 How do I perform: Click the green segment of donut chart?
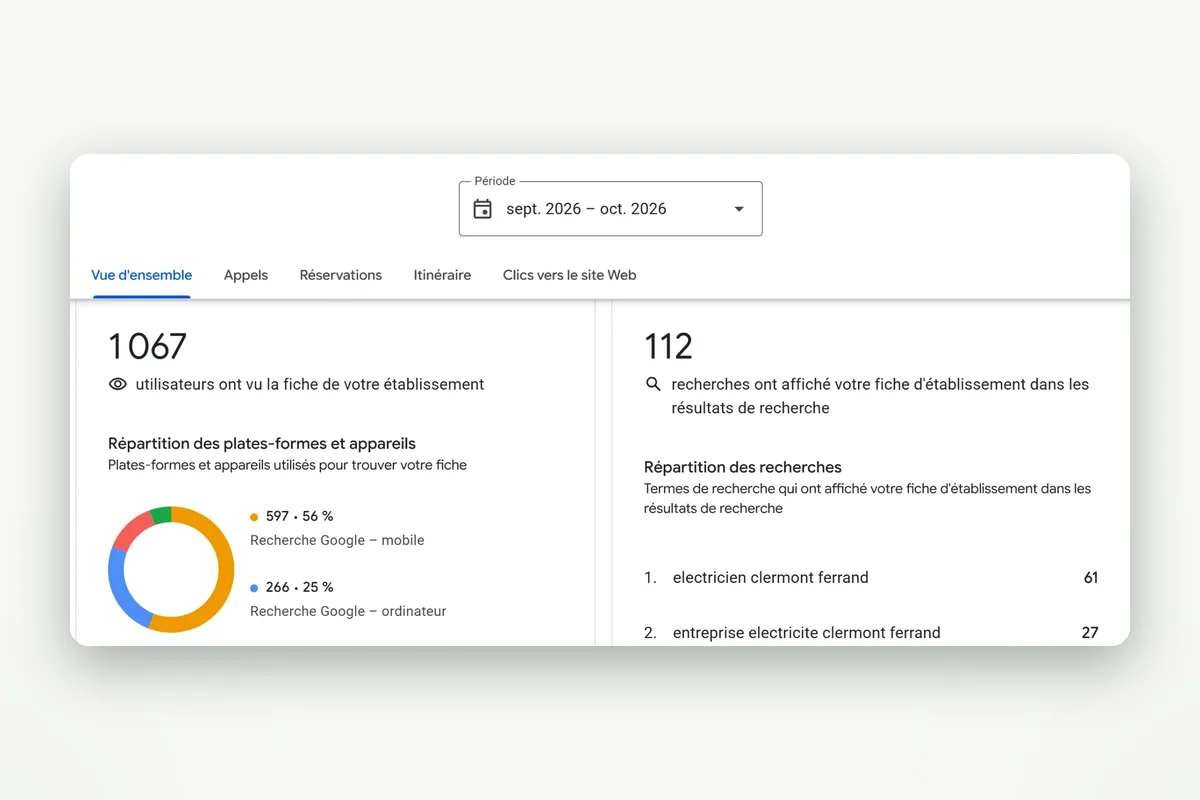pyautogui.click(x=161, y=516)
